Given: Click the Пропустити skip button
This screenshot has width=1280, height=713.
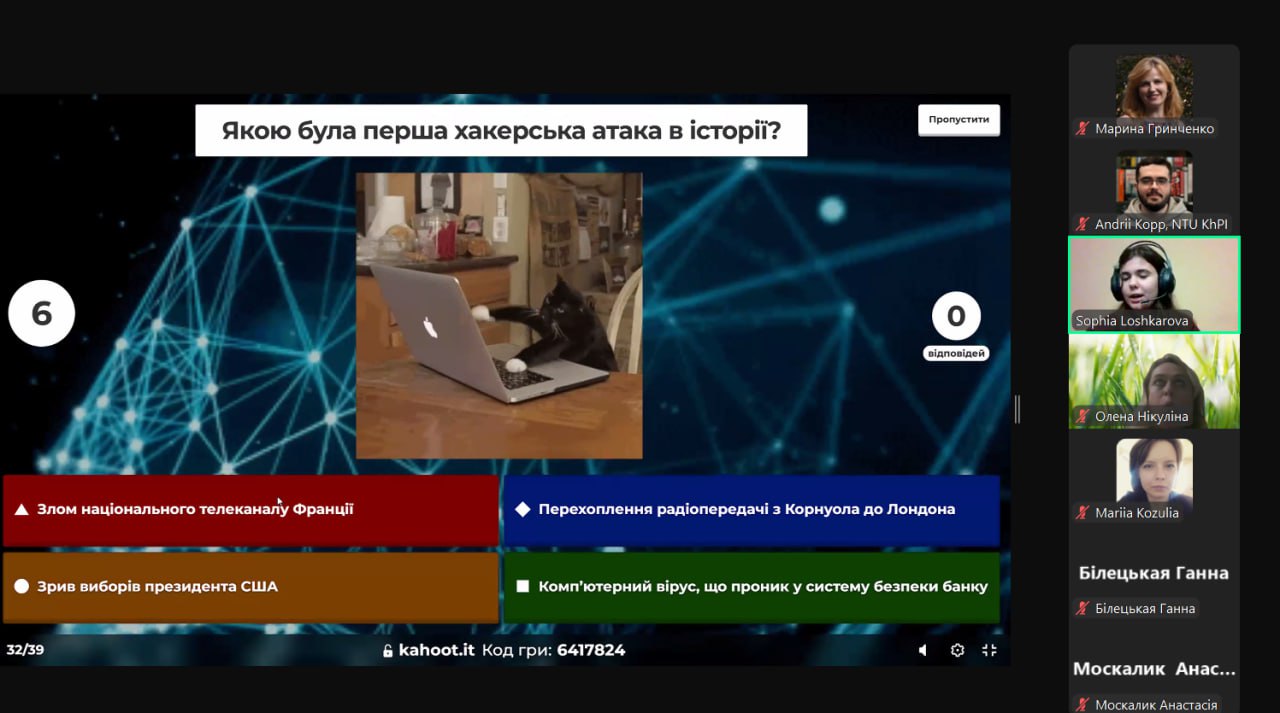Looking at the screenshot, I should pyautogui.click(x=958, y=119).
